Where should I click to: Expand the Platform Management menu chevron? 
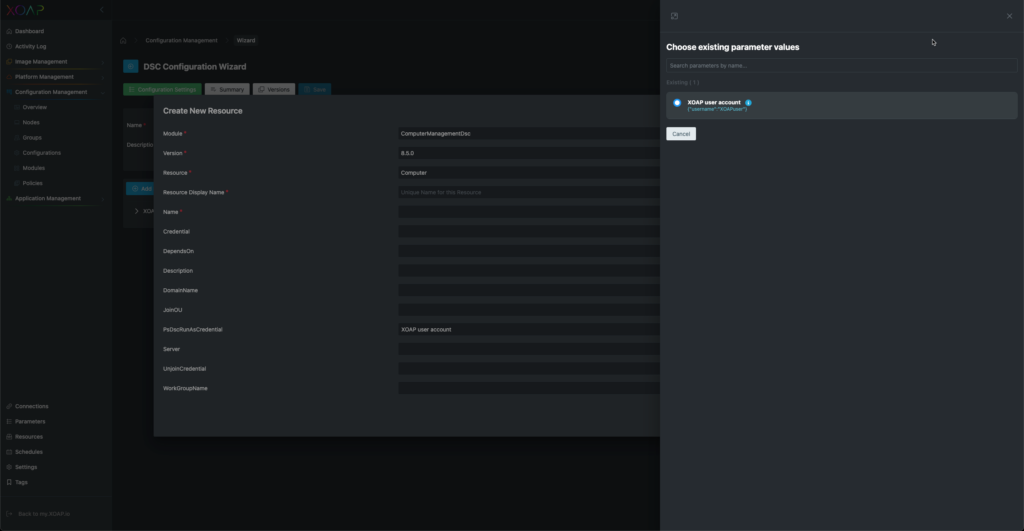(x=103, y=77)
